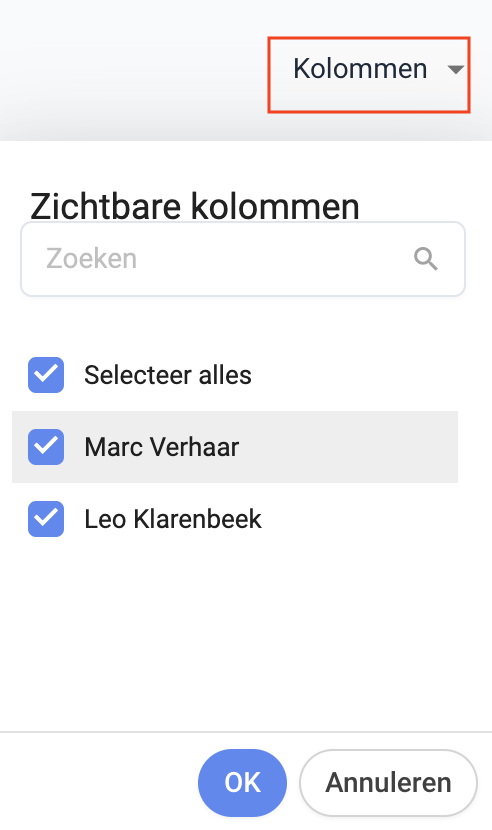
Task: Focus the Zoeken search field
Action: pos(243,259)
